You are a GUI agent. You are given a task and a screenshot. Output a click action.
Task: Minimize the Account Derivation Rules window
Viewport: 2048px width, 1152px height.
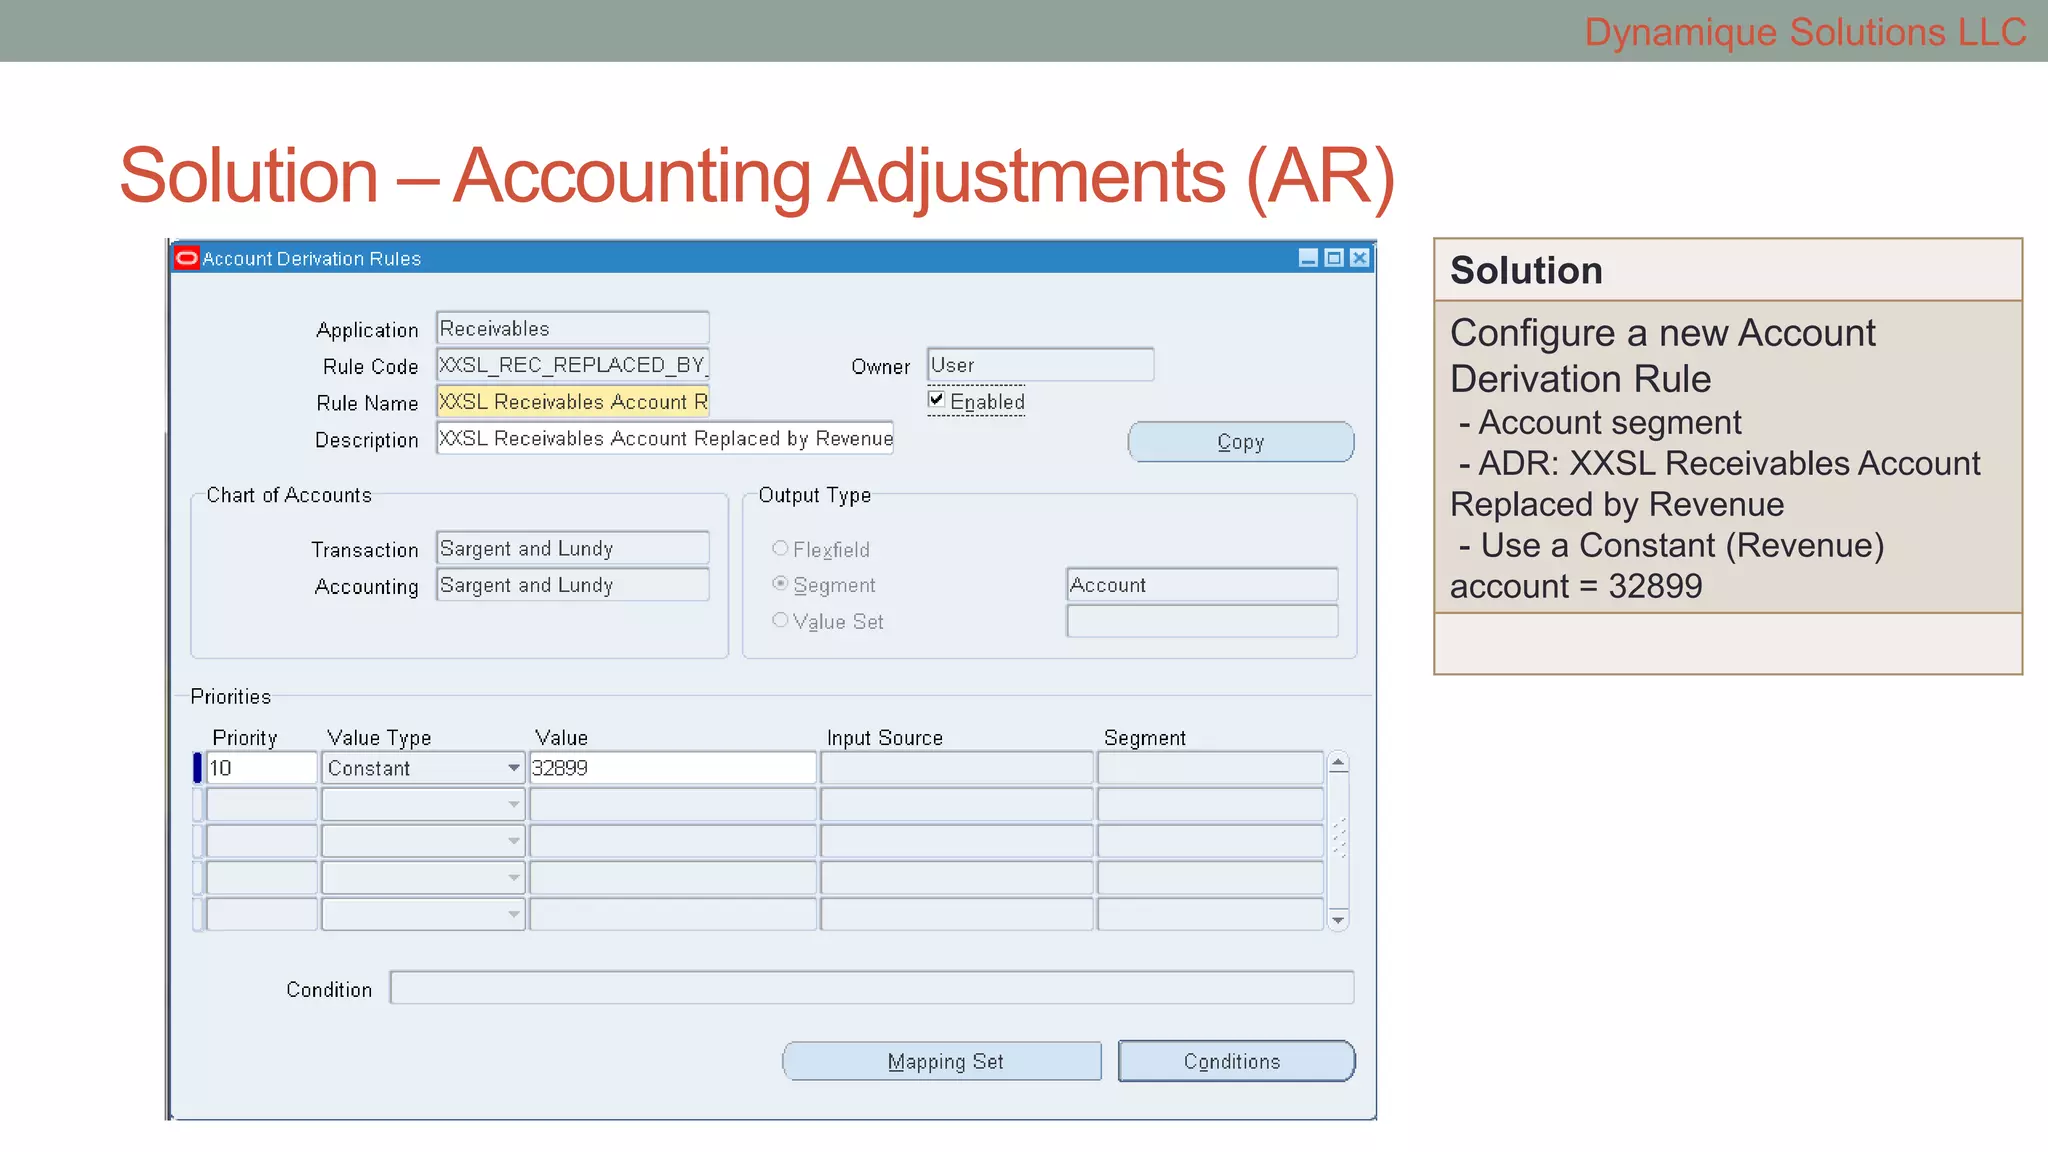click(1308, 258)
